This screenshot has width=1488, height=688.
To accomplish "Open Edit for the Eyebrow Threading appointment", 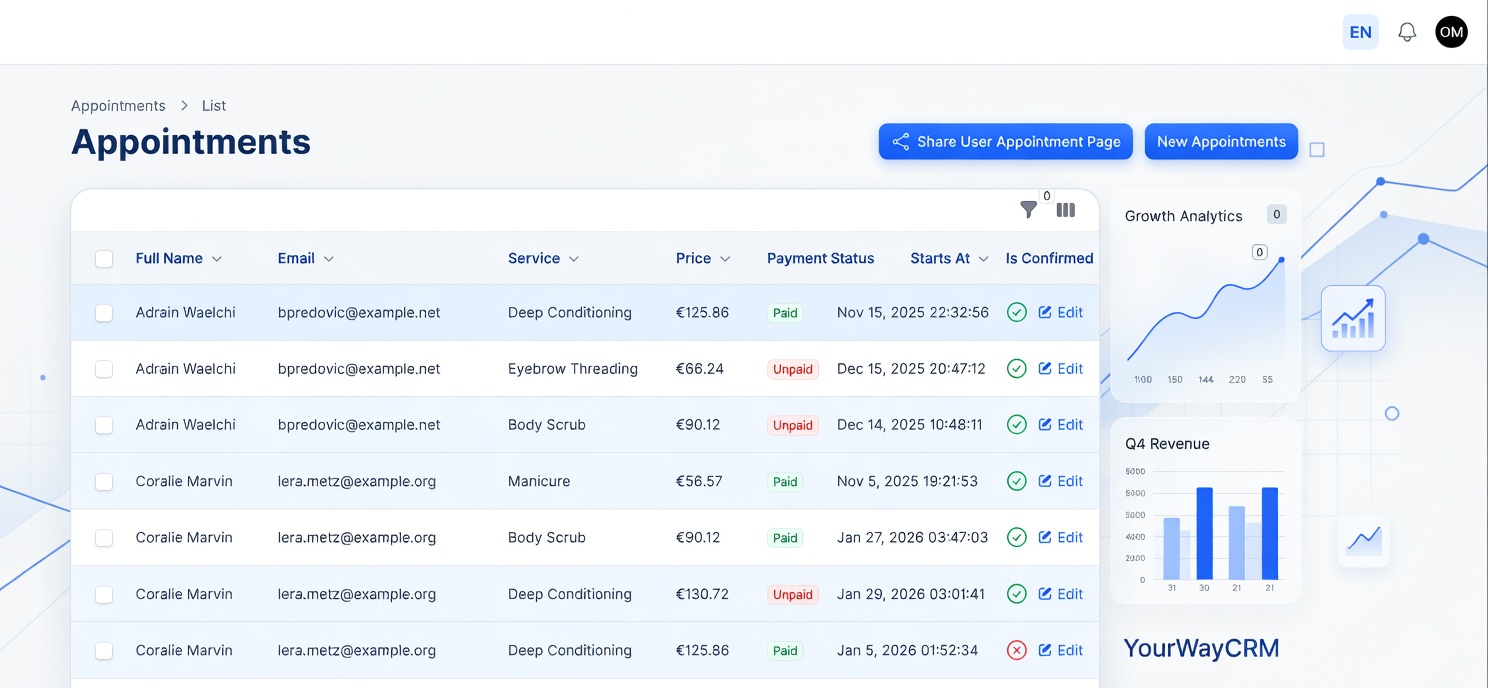I will coord(1060,368).
